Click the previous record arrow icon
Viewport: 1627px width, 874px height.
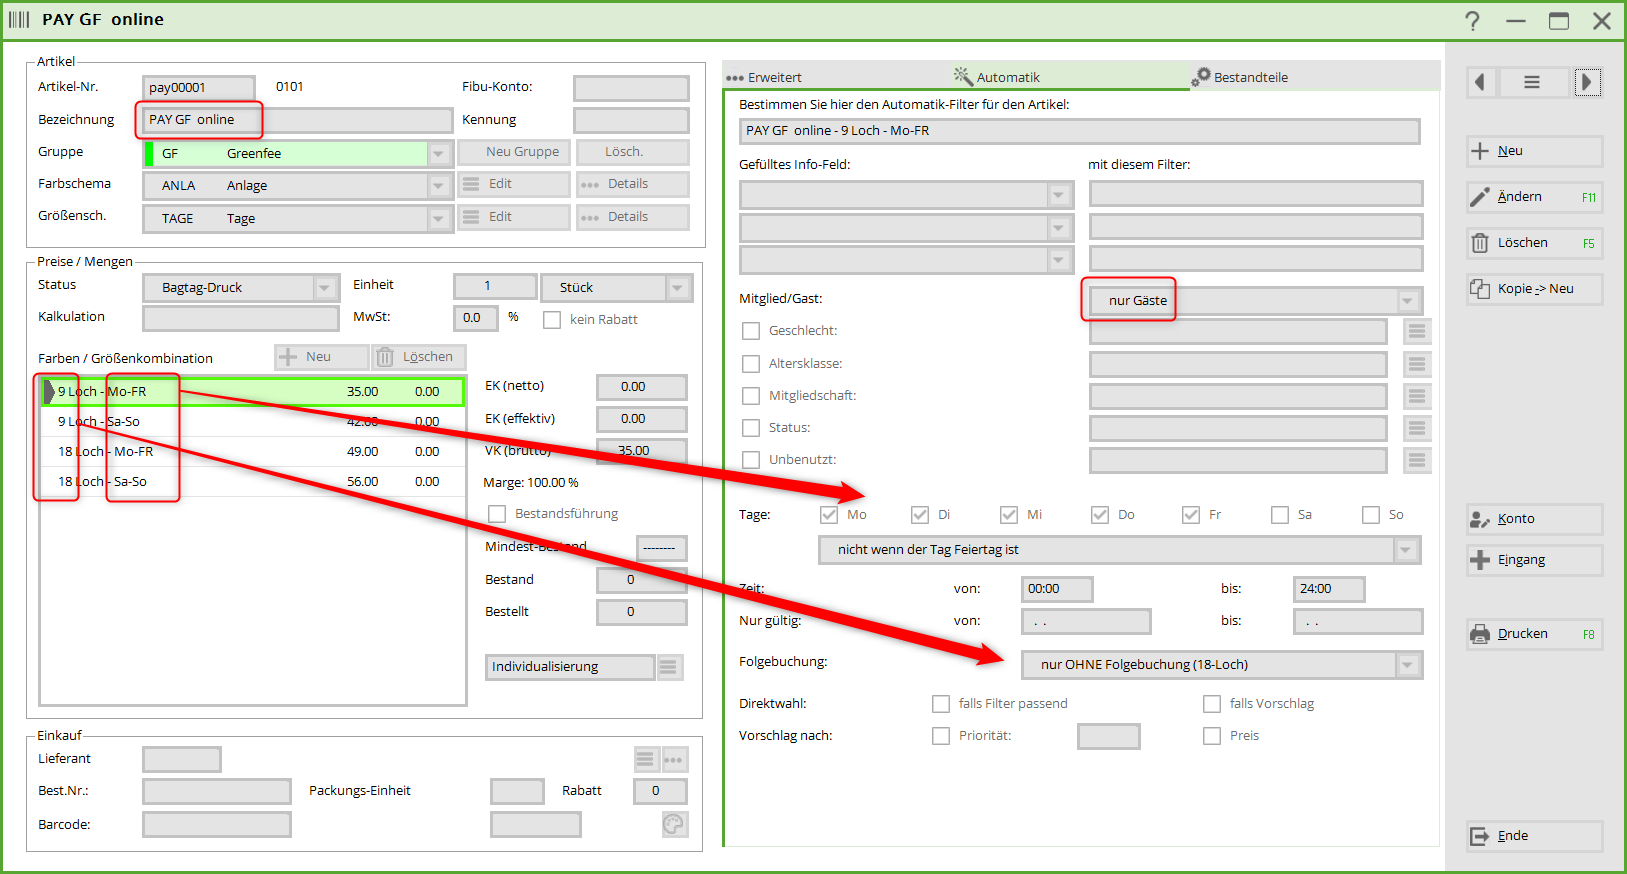click(1480, 82)
